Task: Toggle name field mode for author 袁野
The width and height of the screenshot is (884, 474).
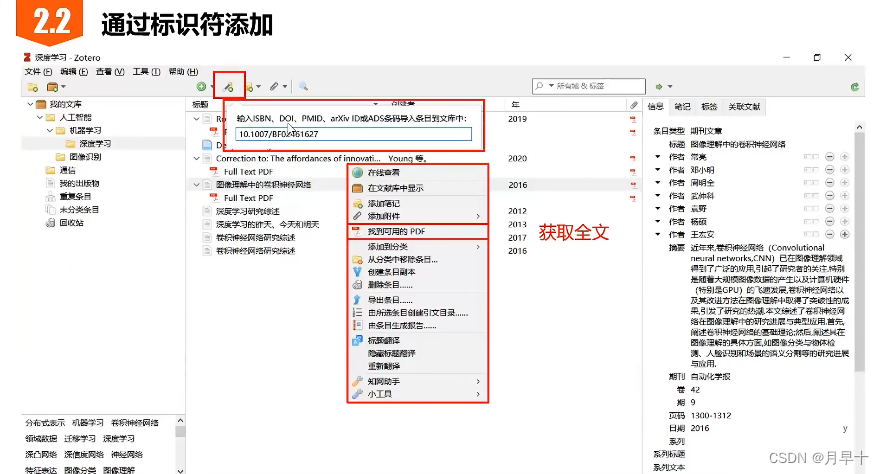Action: click(x=811, y=209)
